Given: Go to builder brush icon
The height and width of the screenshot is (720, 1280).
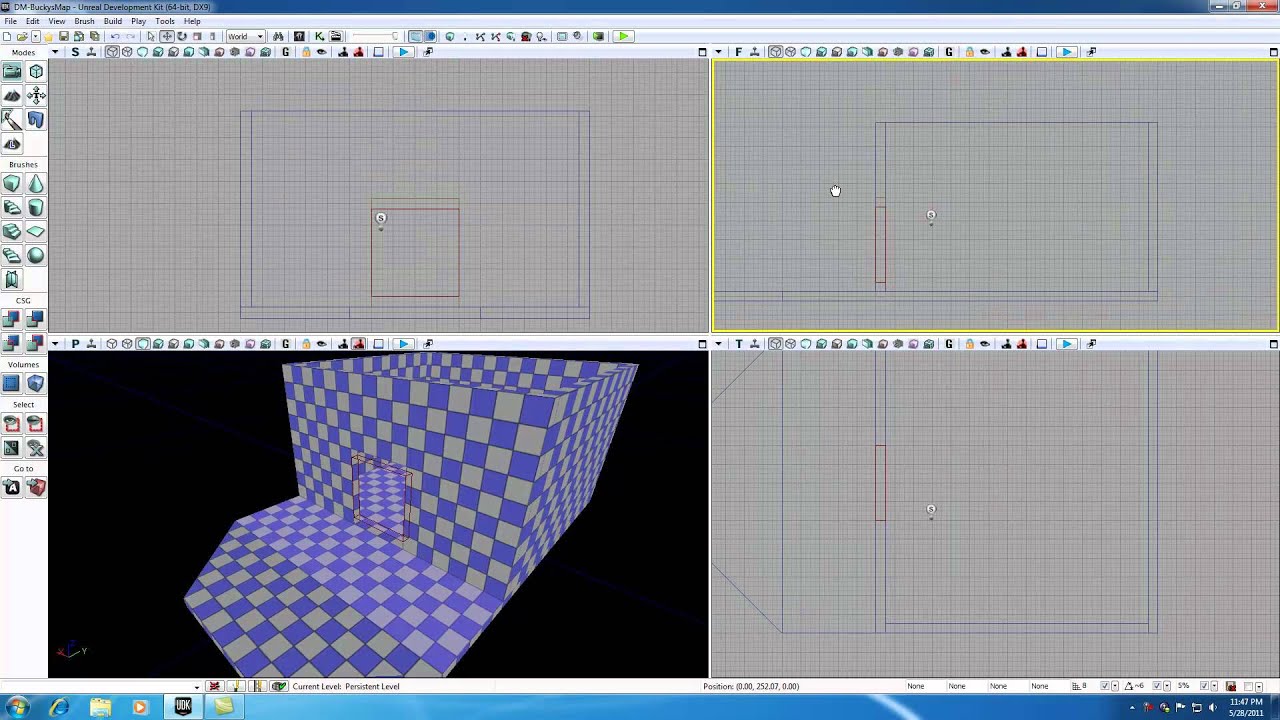Looking at the screenshot, I should point(36,487).
